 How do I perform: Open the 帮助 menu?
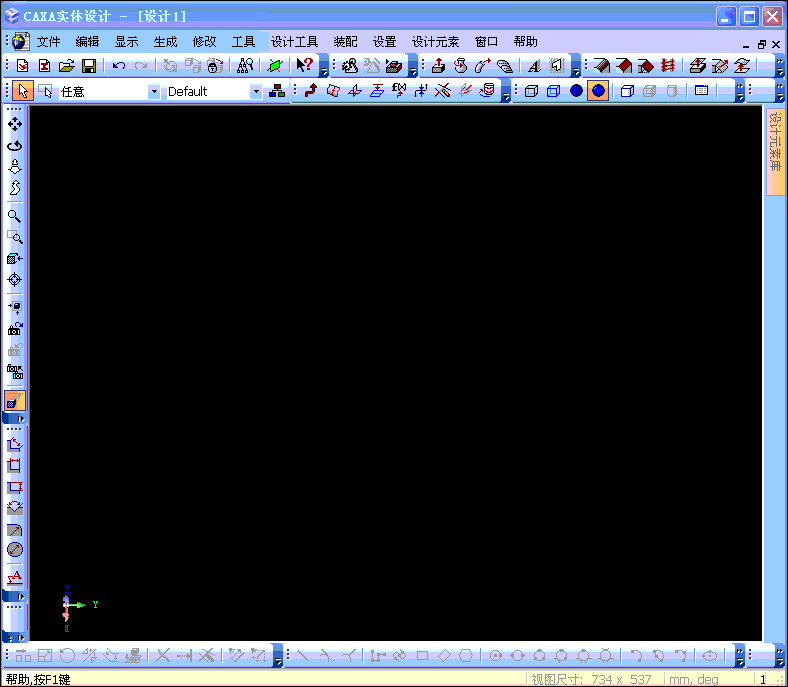click(x=526, y=42)
